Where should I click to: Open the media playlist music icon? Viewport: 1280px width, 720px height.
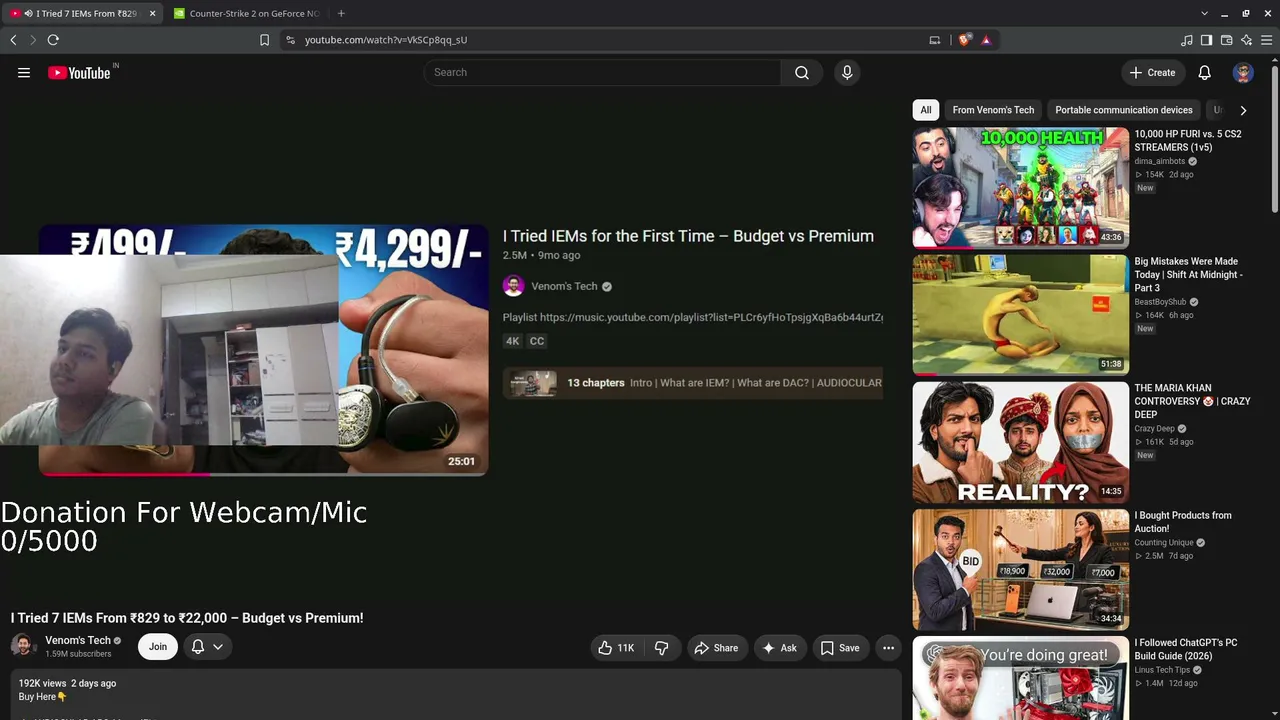[1187, 40]
